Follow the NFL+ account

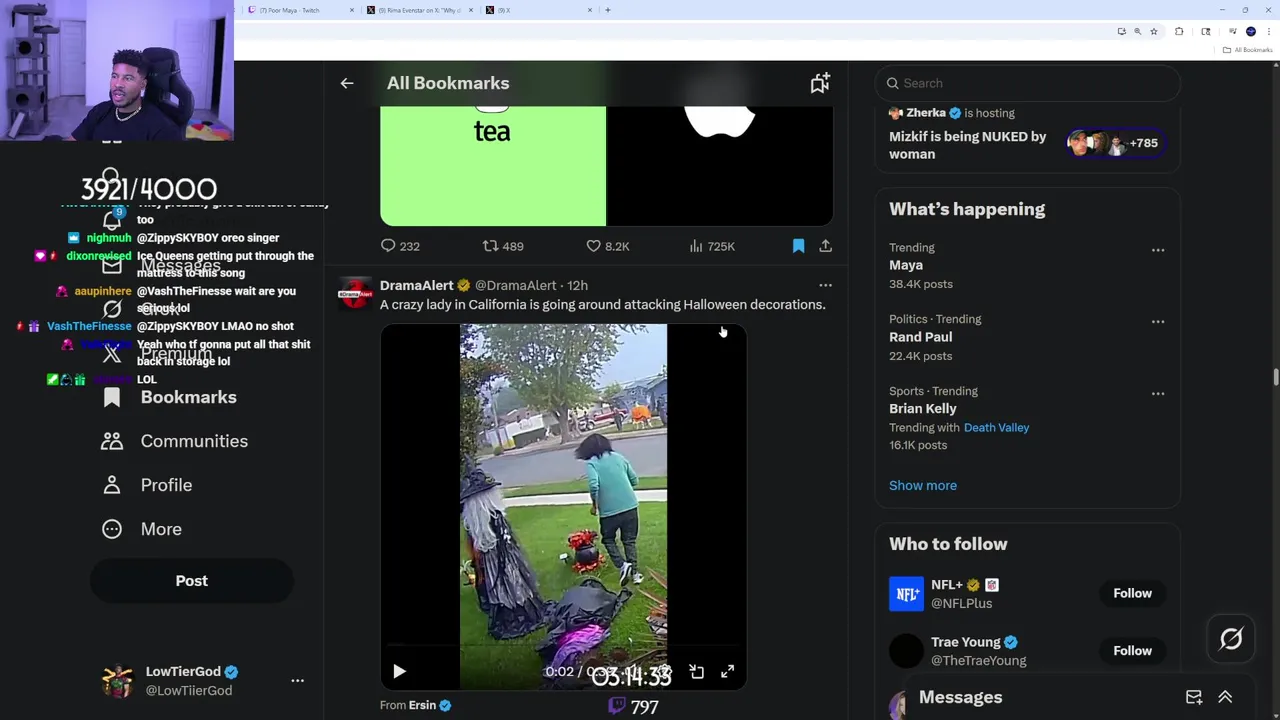(x=1132, y=593)
